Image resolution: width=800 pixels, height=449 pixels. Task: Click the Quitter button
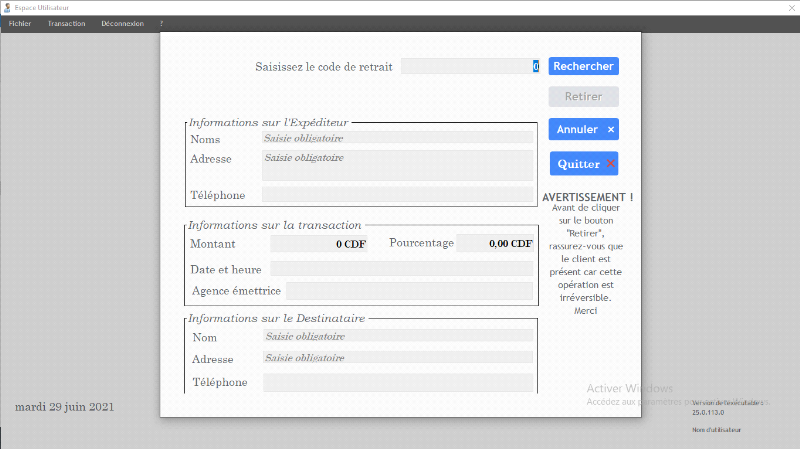pyautogui.click(x=583, y=164)
